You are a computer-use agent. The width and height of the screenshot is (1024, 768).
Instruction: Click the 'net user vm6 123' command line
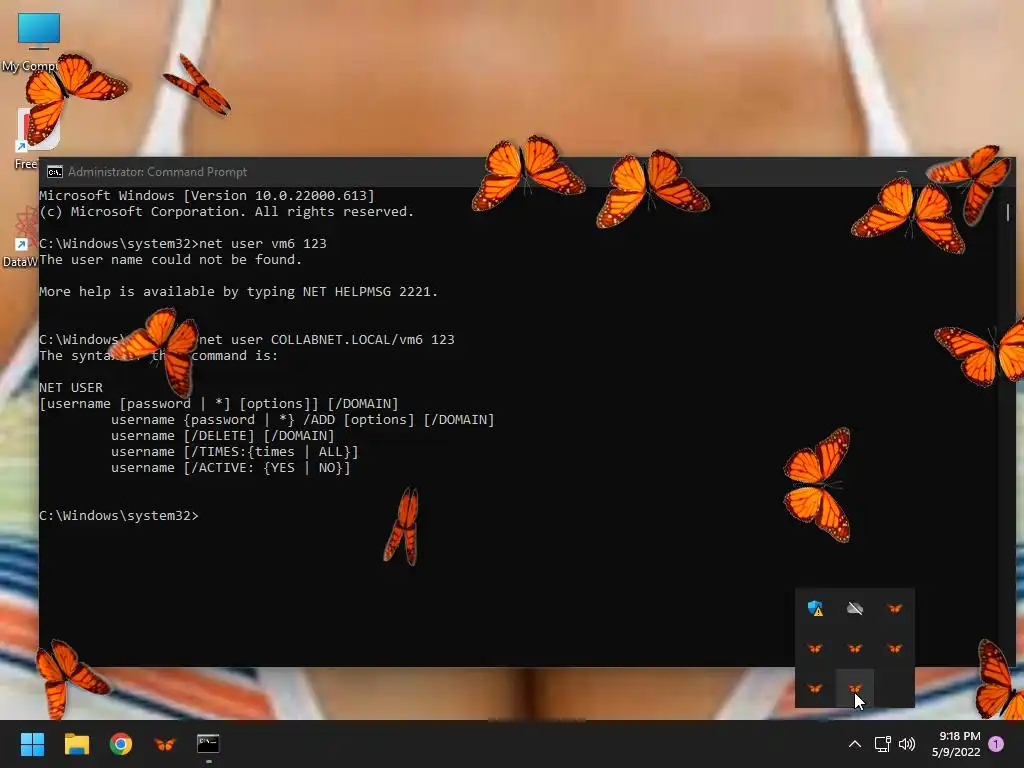coord(183,244)
